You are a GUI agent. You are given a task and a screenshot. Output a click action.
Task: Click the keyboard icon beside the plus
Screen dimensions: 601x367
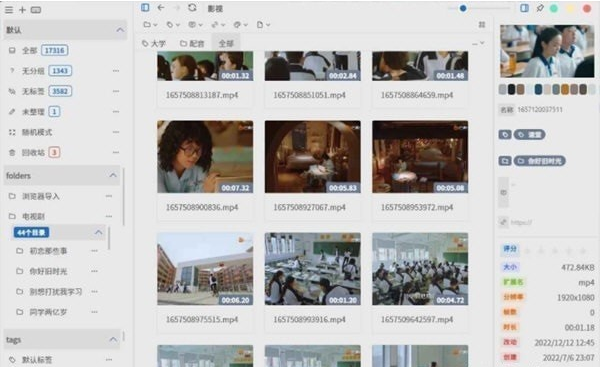pyautogui.click(x=36, y=10)
